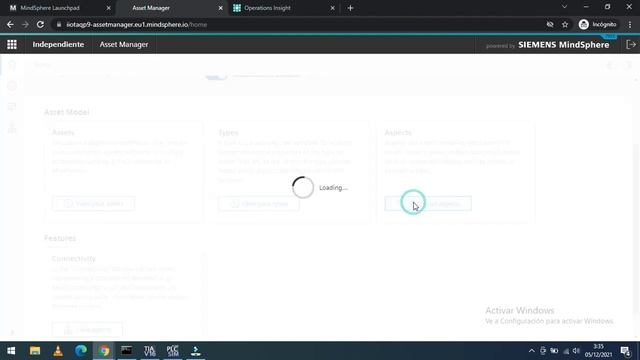Open File Explorer from the taskbar
640x360 pixels.
click(x=35, y=351)
